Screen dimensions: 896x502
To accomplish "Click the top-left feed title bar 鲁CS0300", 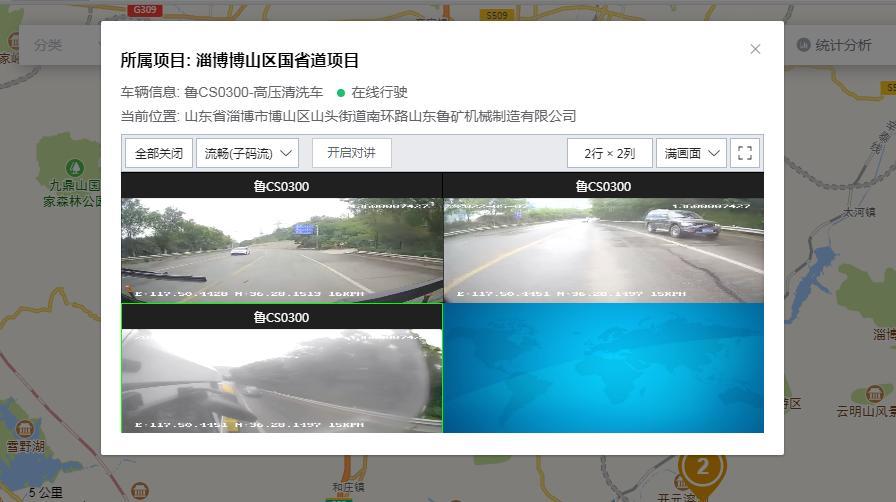I will (x=281, y=186).
